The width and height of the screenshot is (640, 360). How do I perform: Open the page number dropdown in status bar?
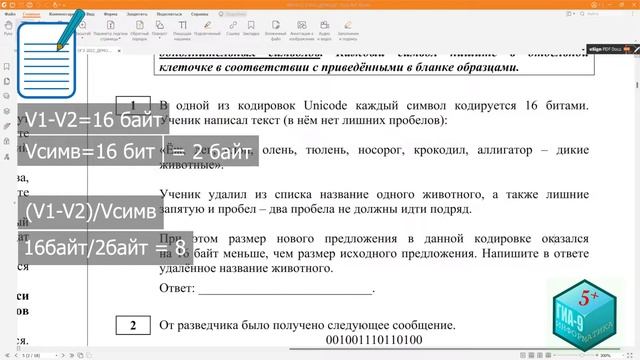pos(56,356)
